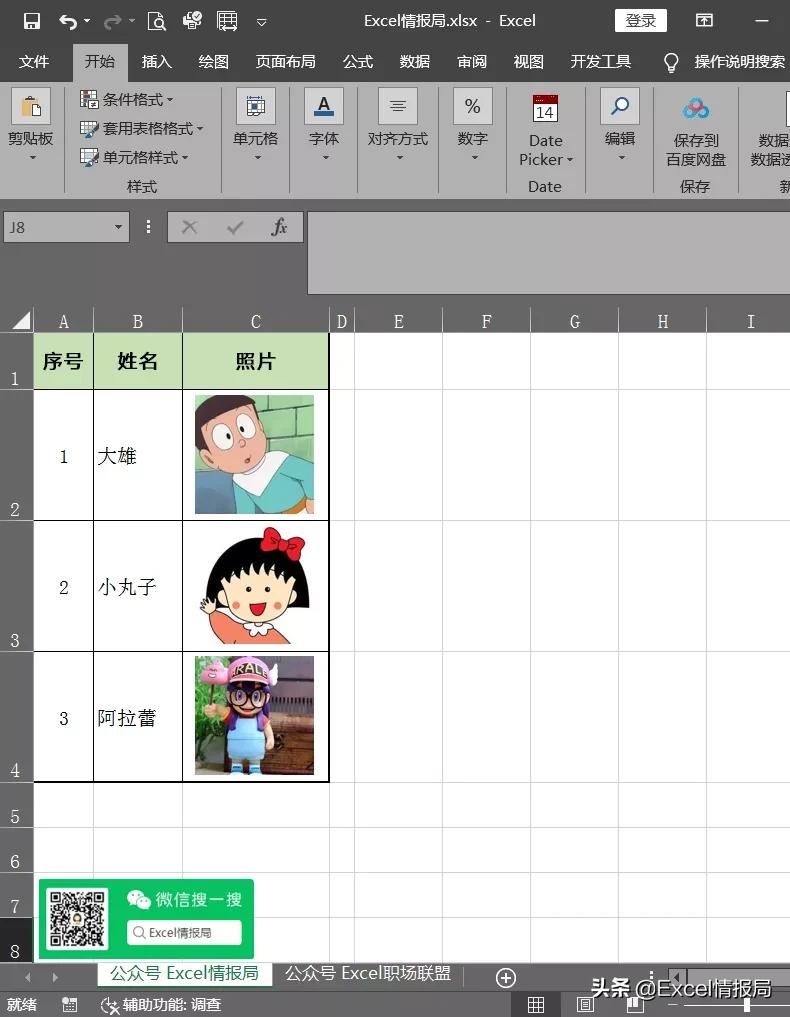Switch to the 开发工具 ribbon tab
Viewport: 790px width, 1017px height.
click(x=601, y=62)
